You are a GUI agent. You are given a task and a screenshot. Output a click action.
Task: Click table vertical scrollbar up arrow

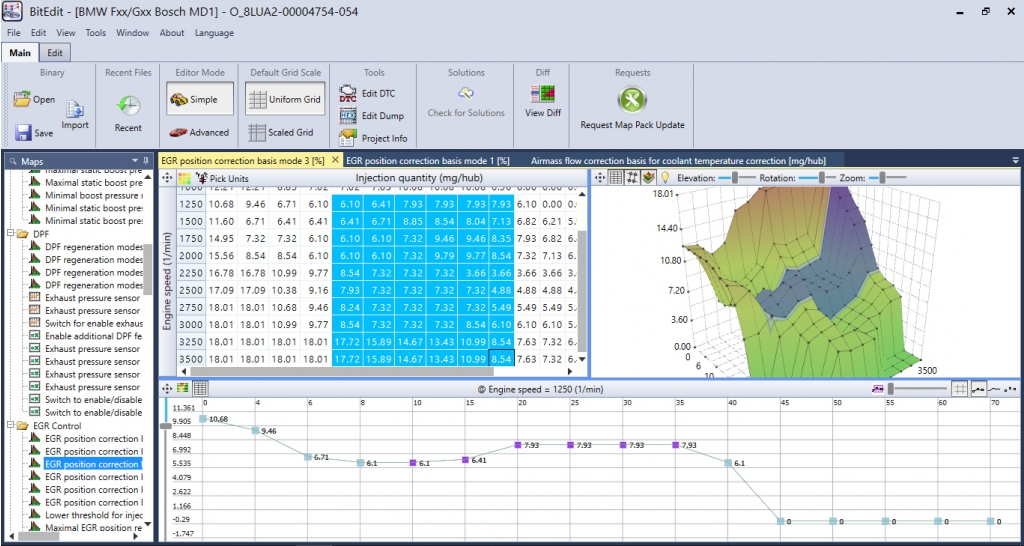click(x=583, y=193)
